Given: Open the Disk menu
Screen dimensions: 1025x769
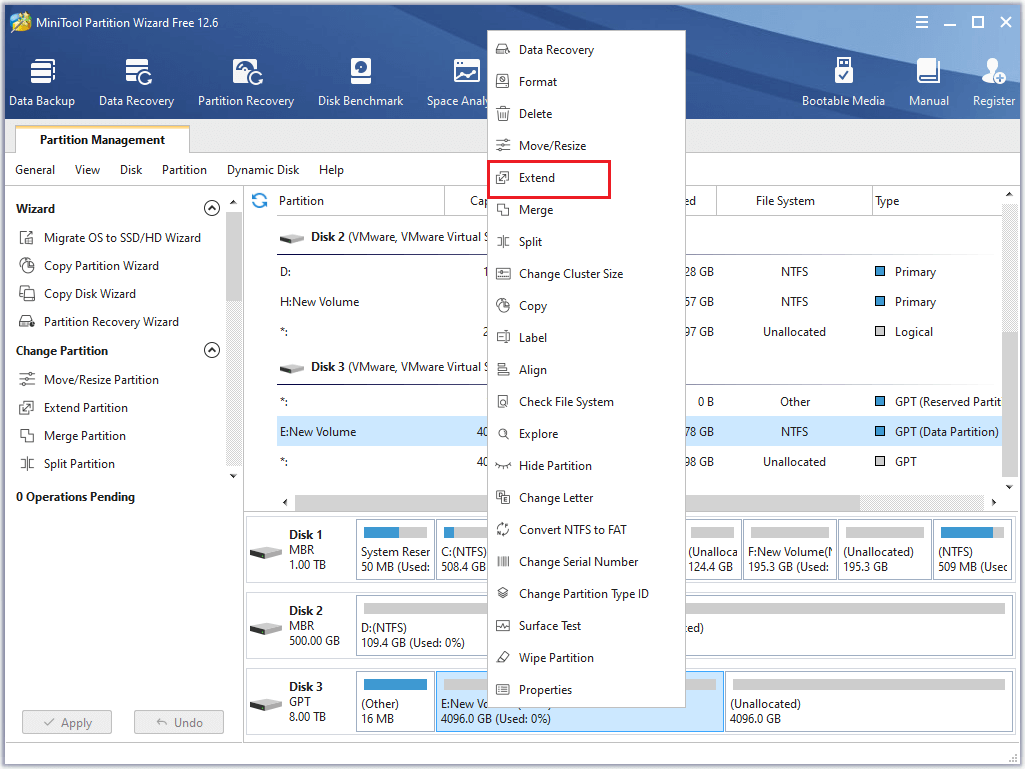Looking at the screenshot, I should [x=131, y=170].
